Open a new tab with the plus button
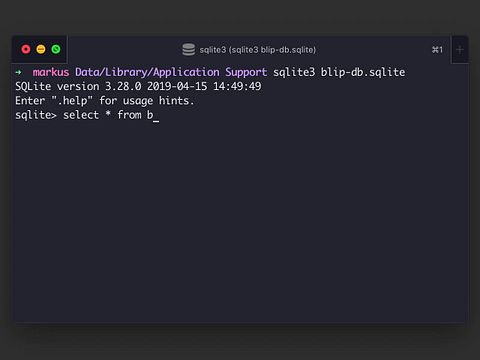 tap(460, 50)
